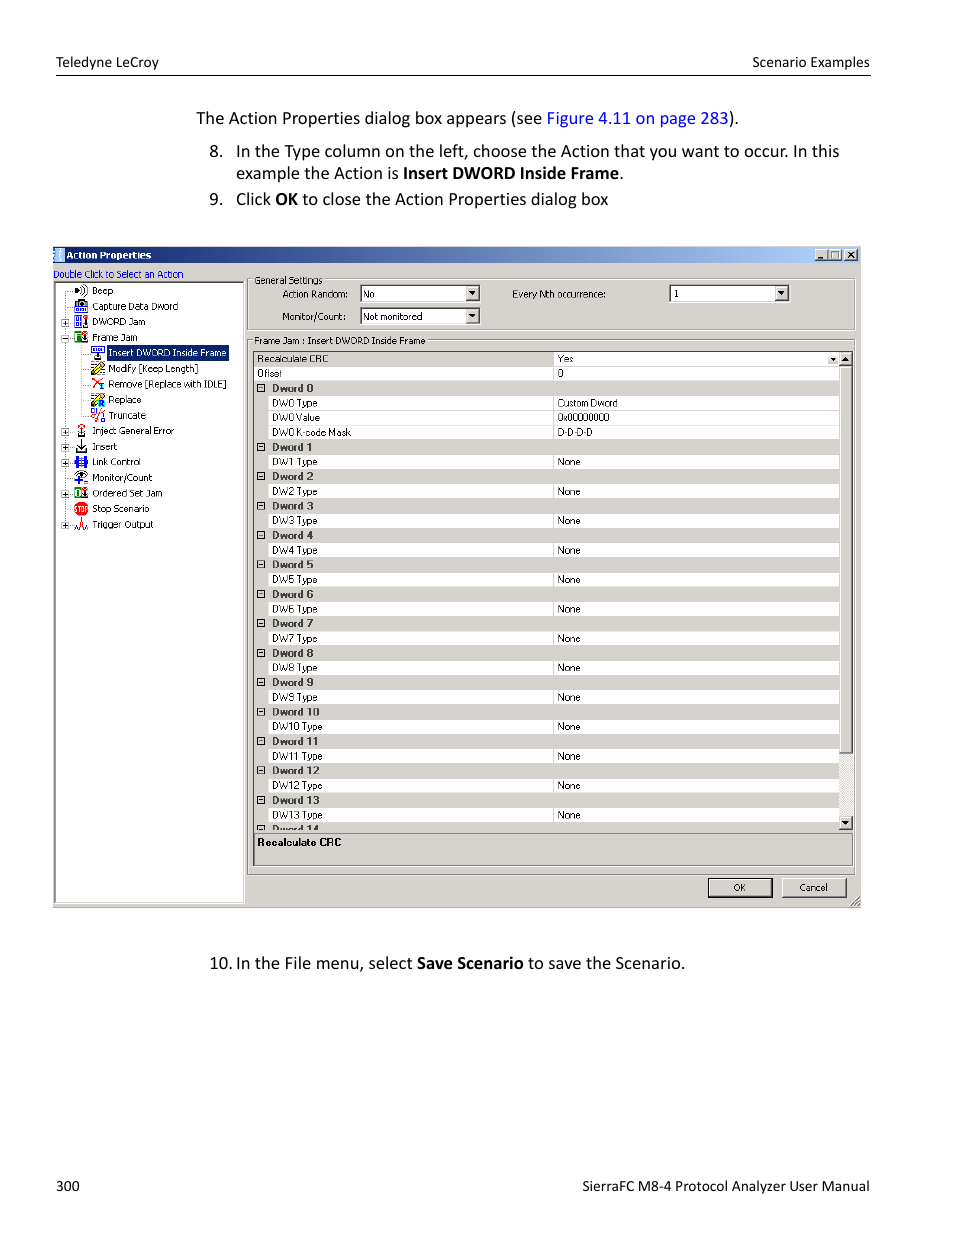Open the Figure 4.11 on page 283 link
The width and height of the screenshot is (954, 1235).
pos(637,118)
